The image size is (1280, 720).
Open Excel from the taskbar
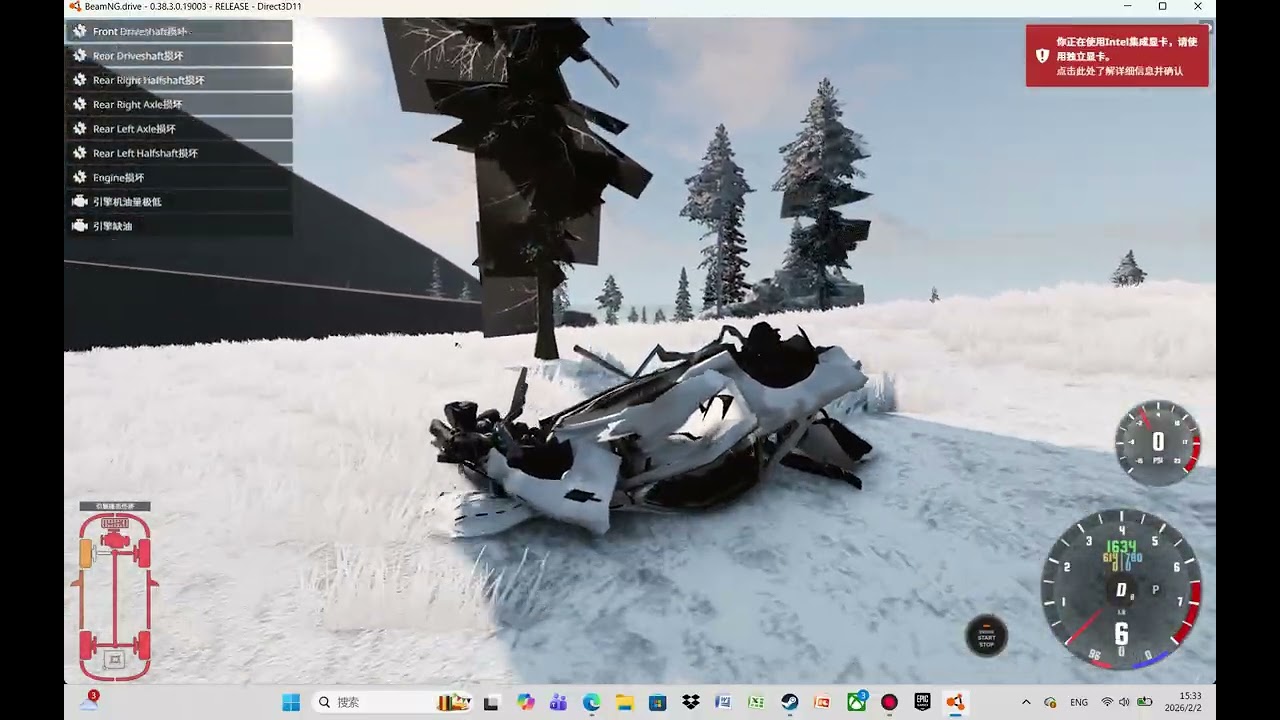click(756, 703)
